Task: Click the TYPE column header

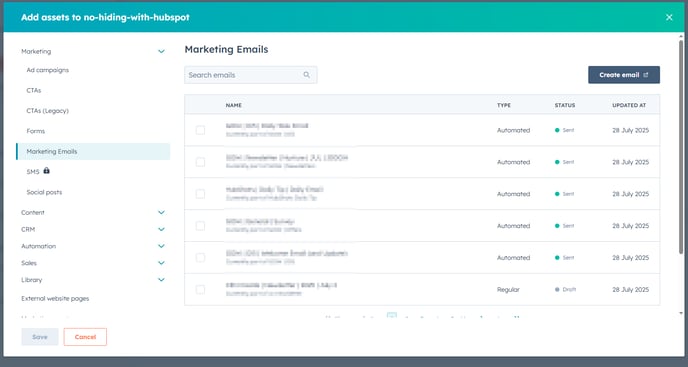Action: click(x=504, y=105)
